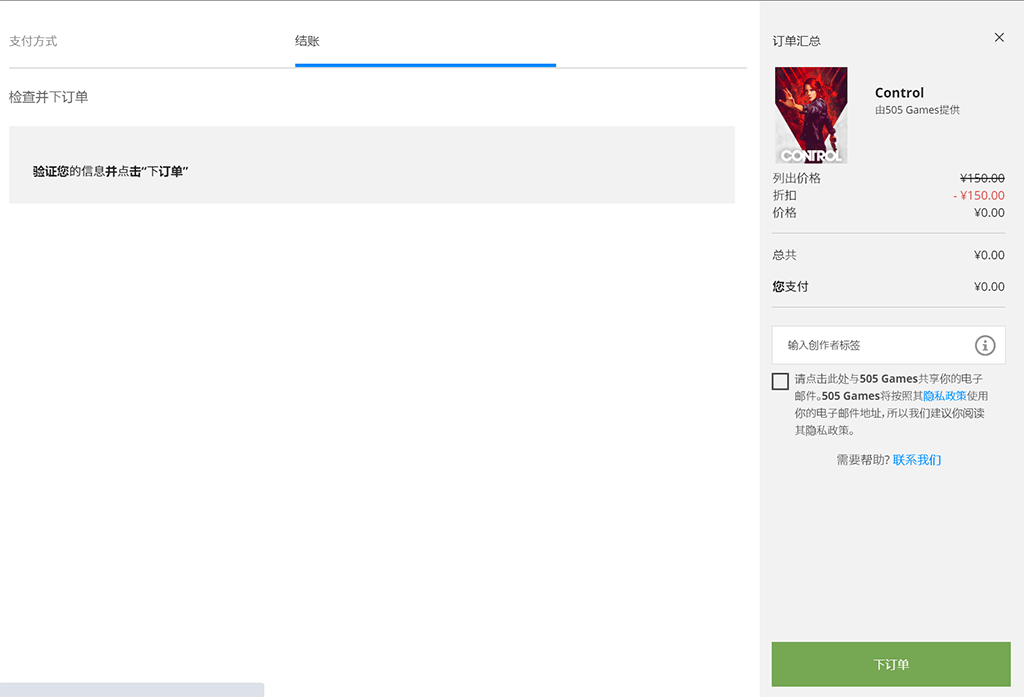
Task: Click the info icon beside creator tag field
Action: pos(985,345)
